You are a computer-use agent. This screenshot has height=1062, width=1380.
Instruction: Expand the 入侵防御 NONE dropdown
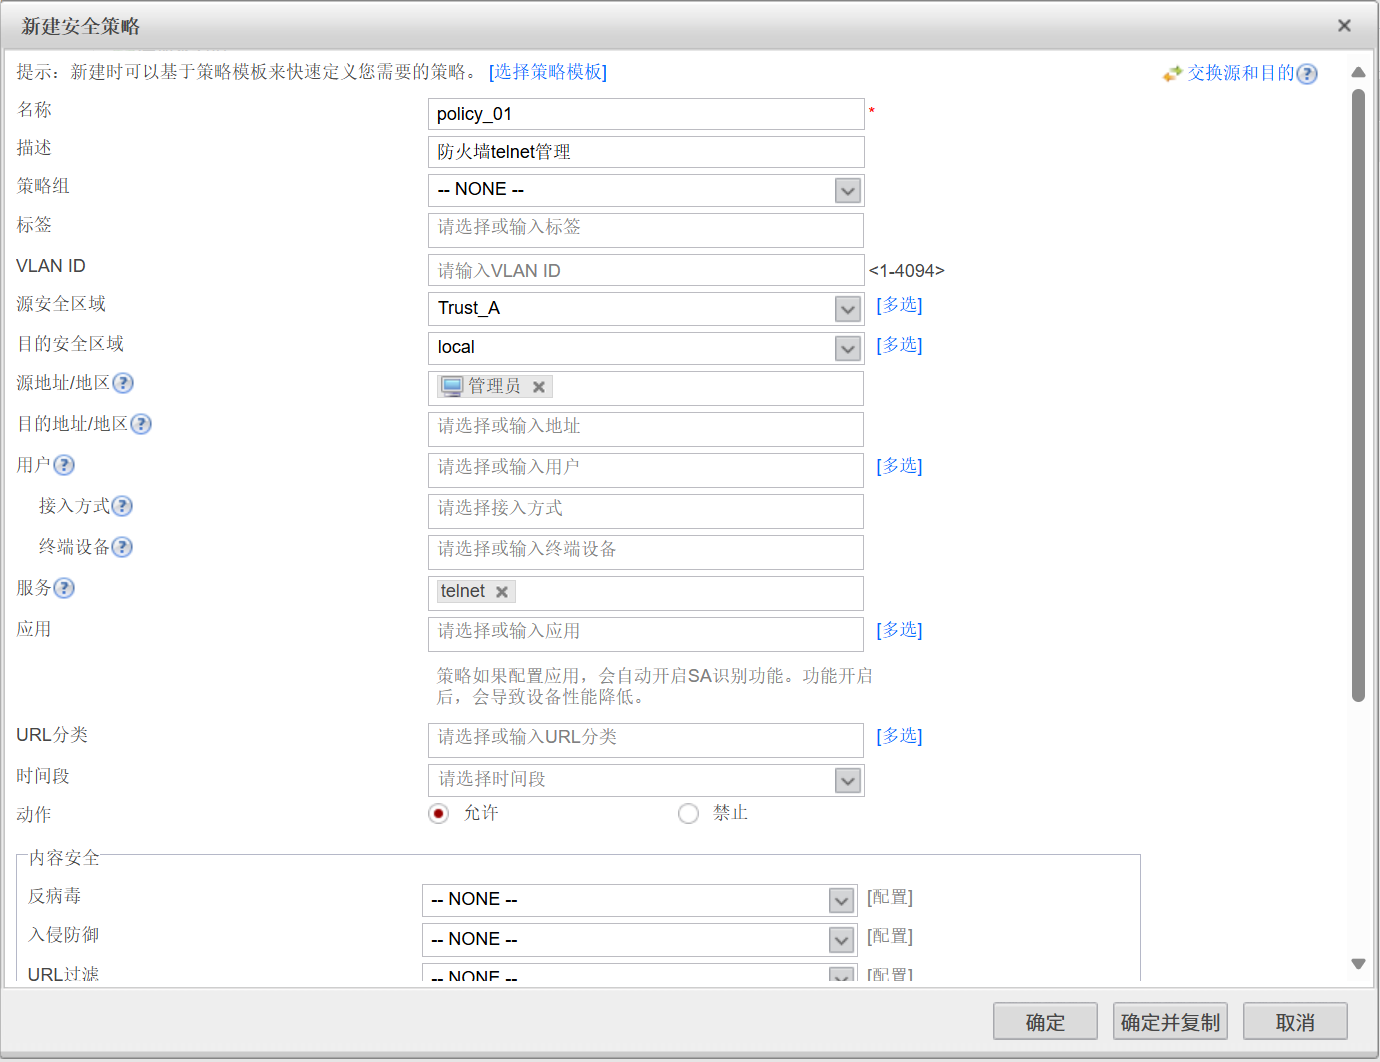842,940
